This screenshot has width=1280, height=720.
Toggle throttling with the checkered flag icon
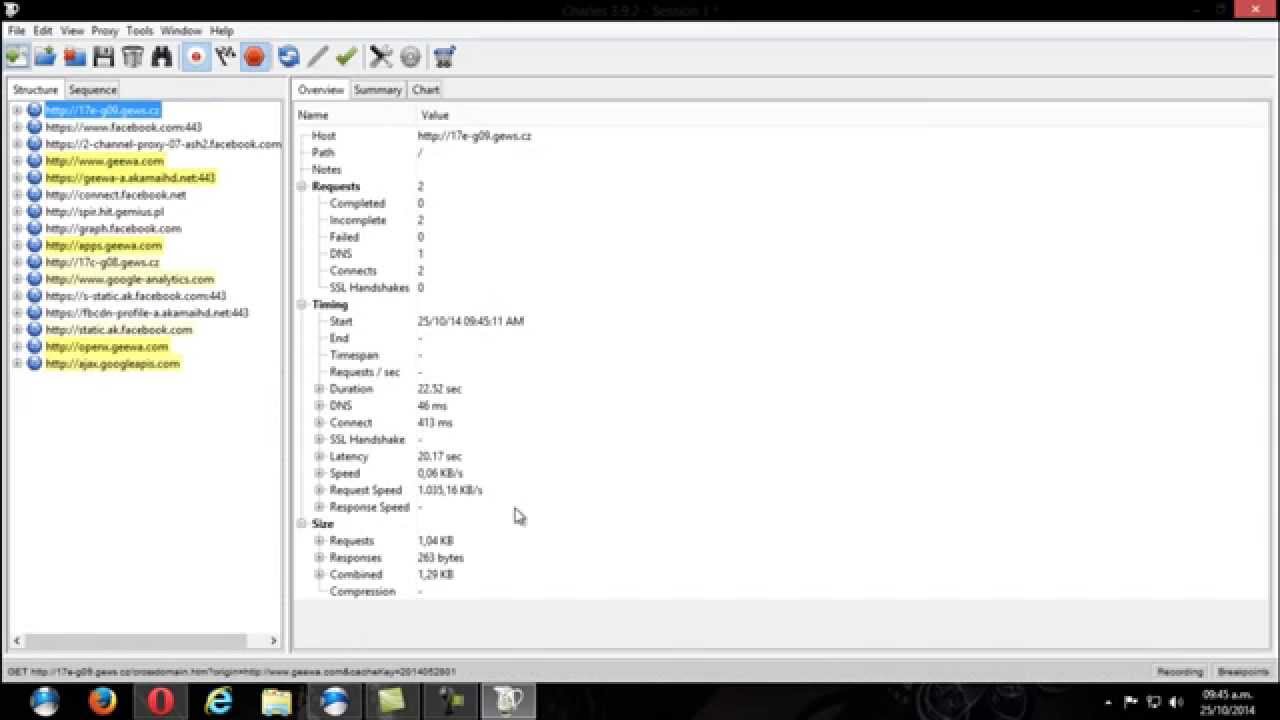click(x=225, y=57)
